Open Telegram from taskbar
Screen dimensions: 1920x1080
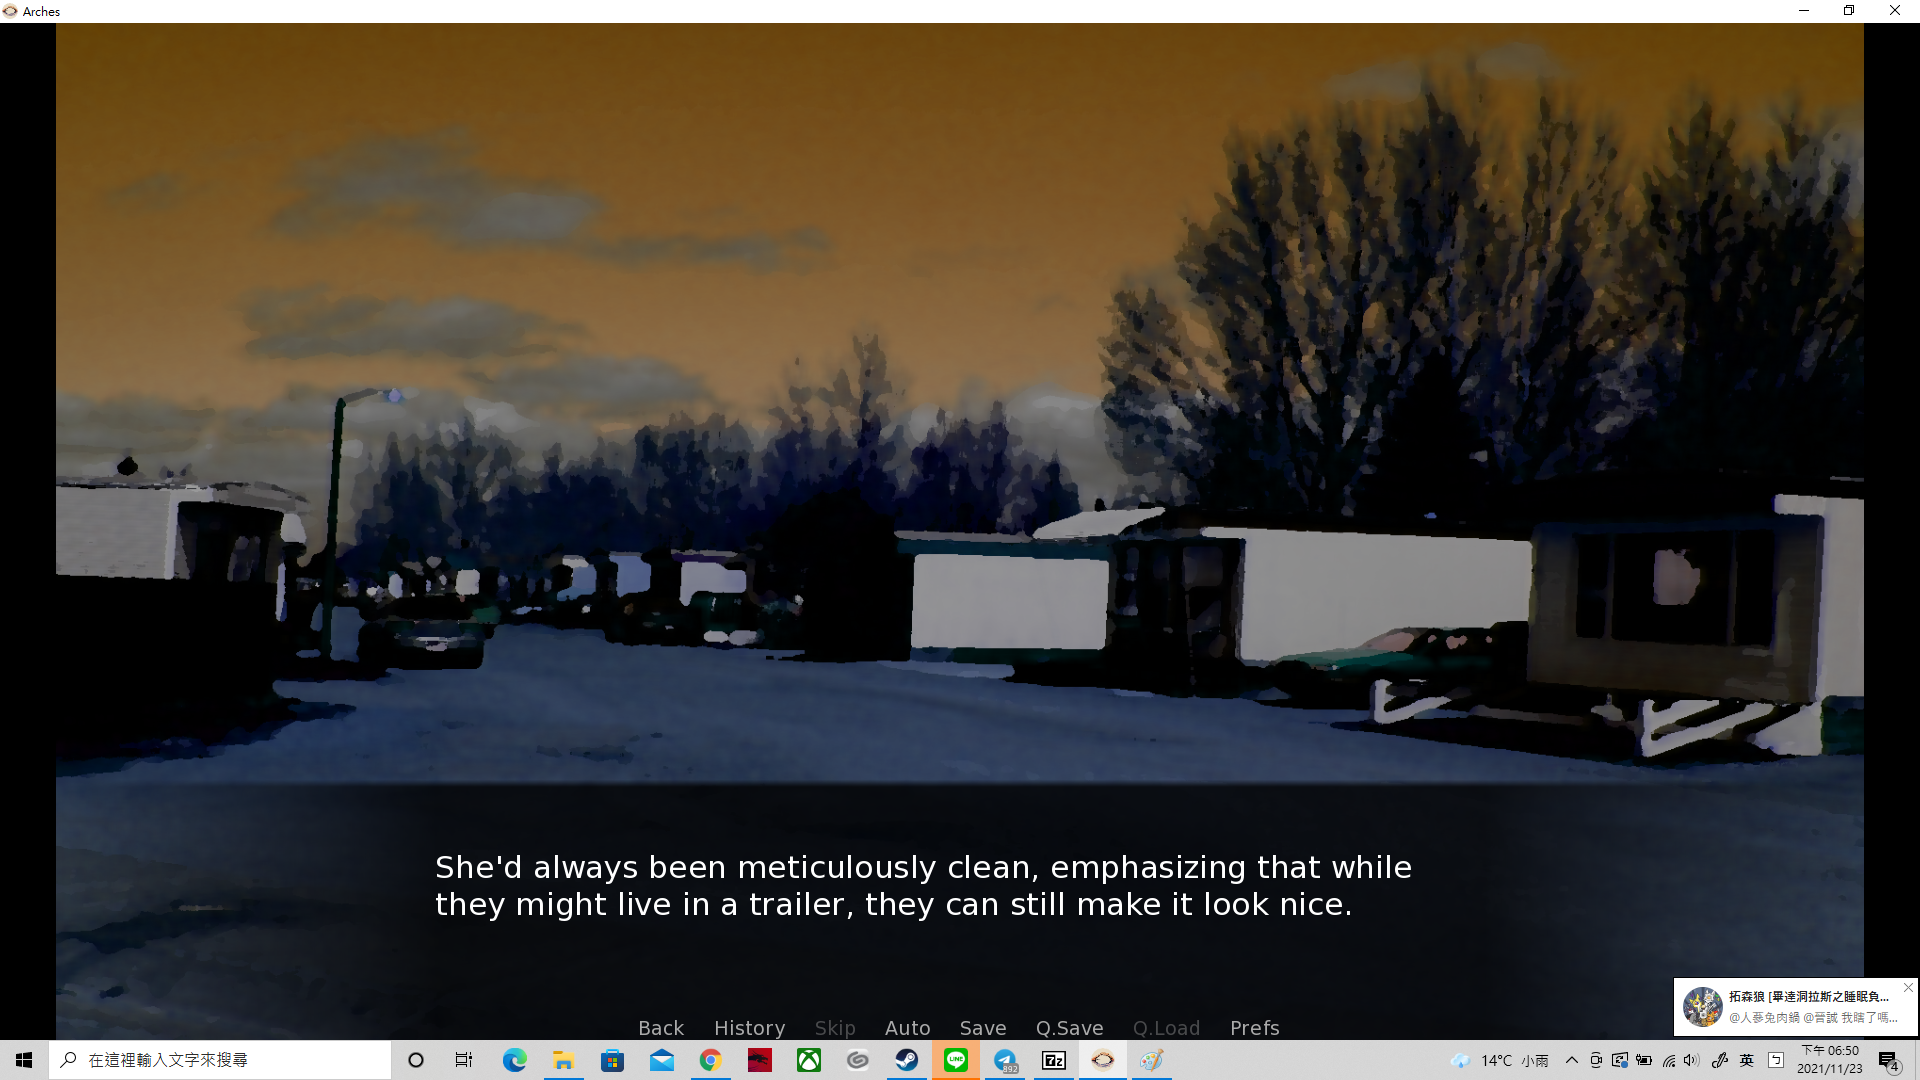tap(1005, 1060)
